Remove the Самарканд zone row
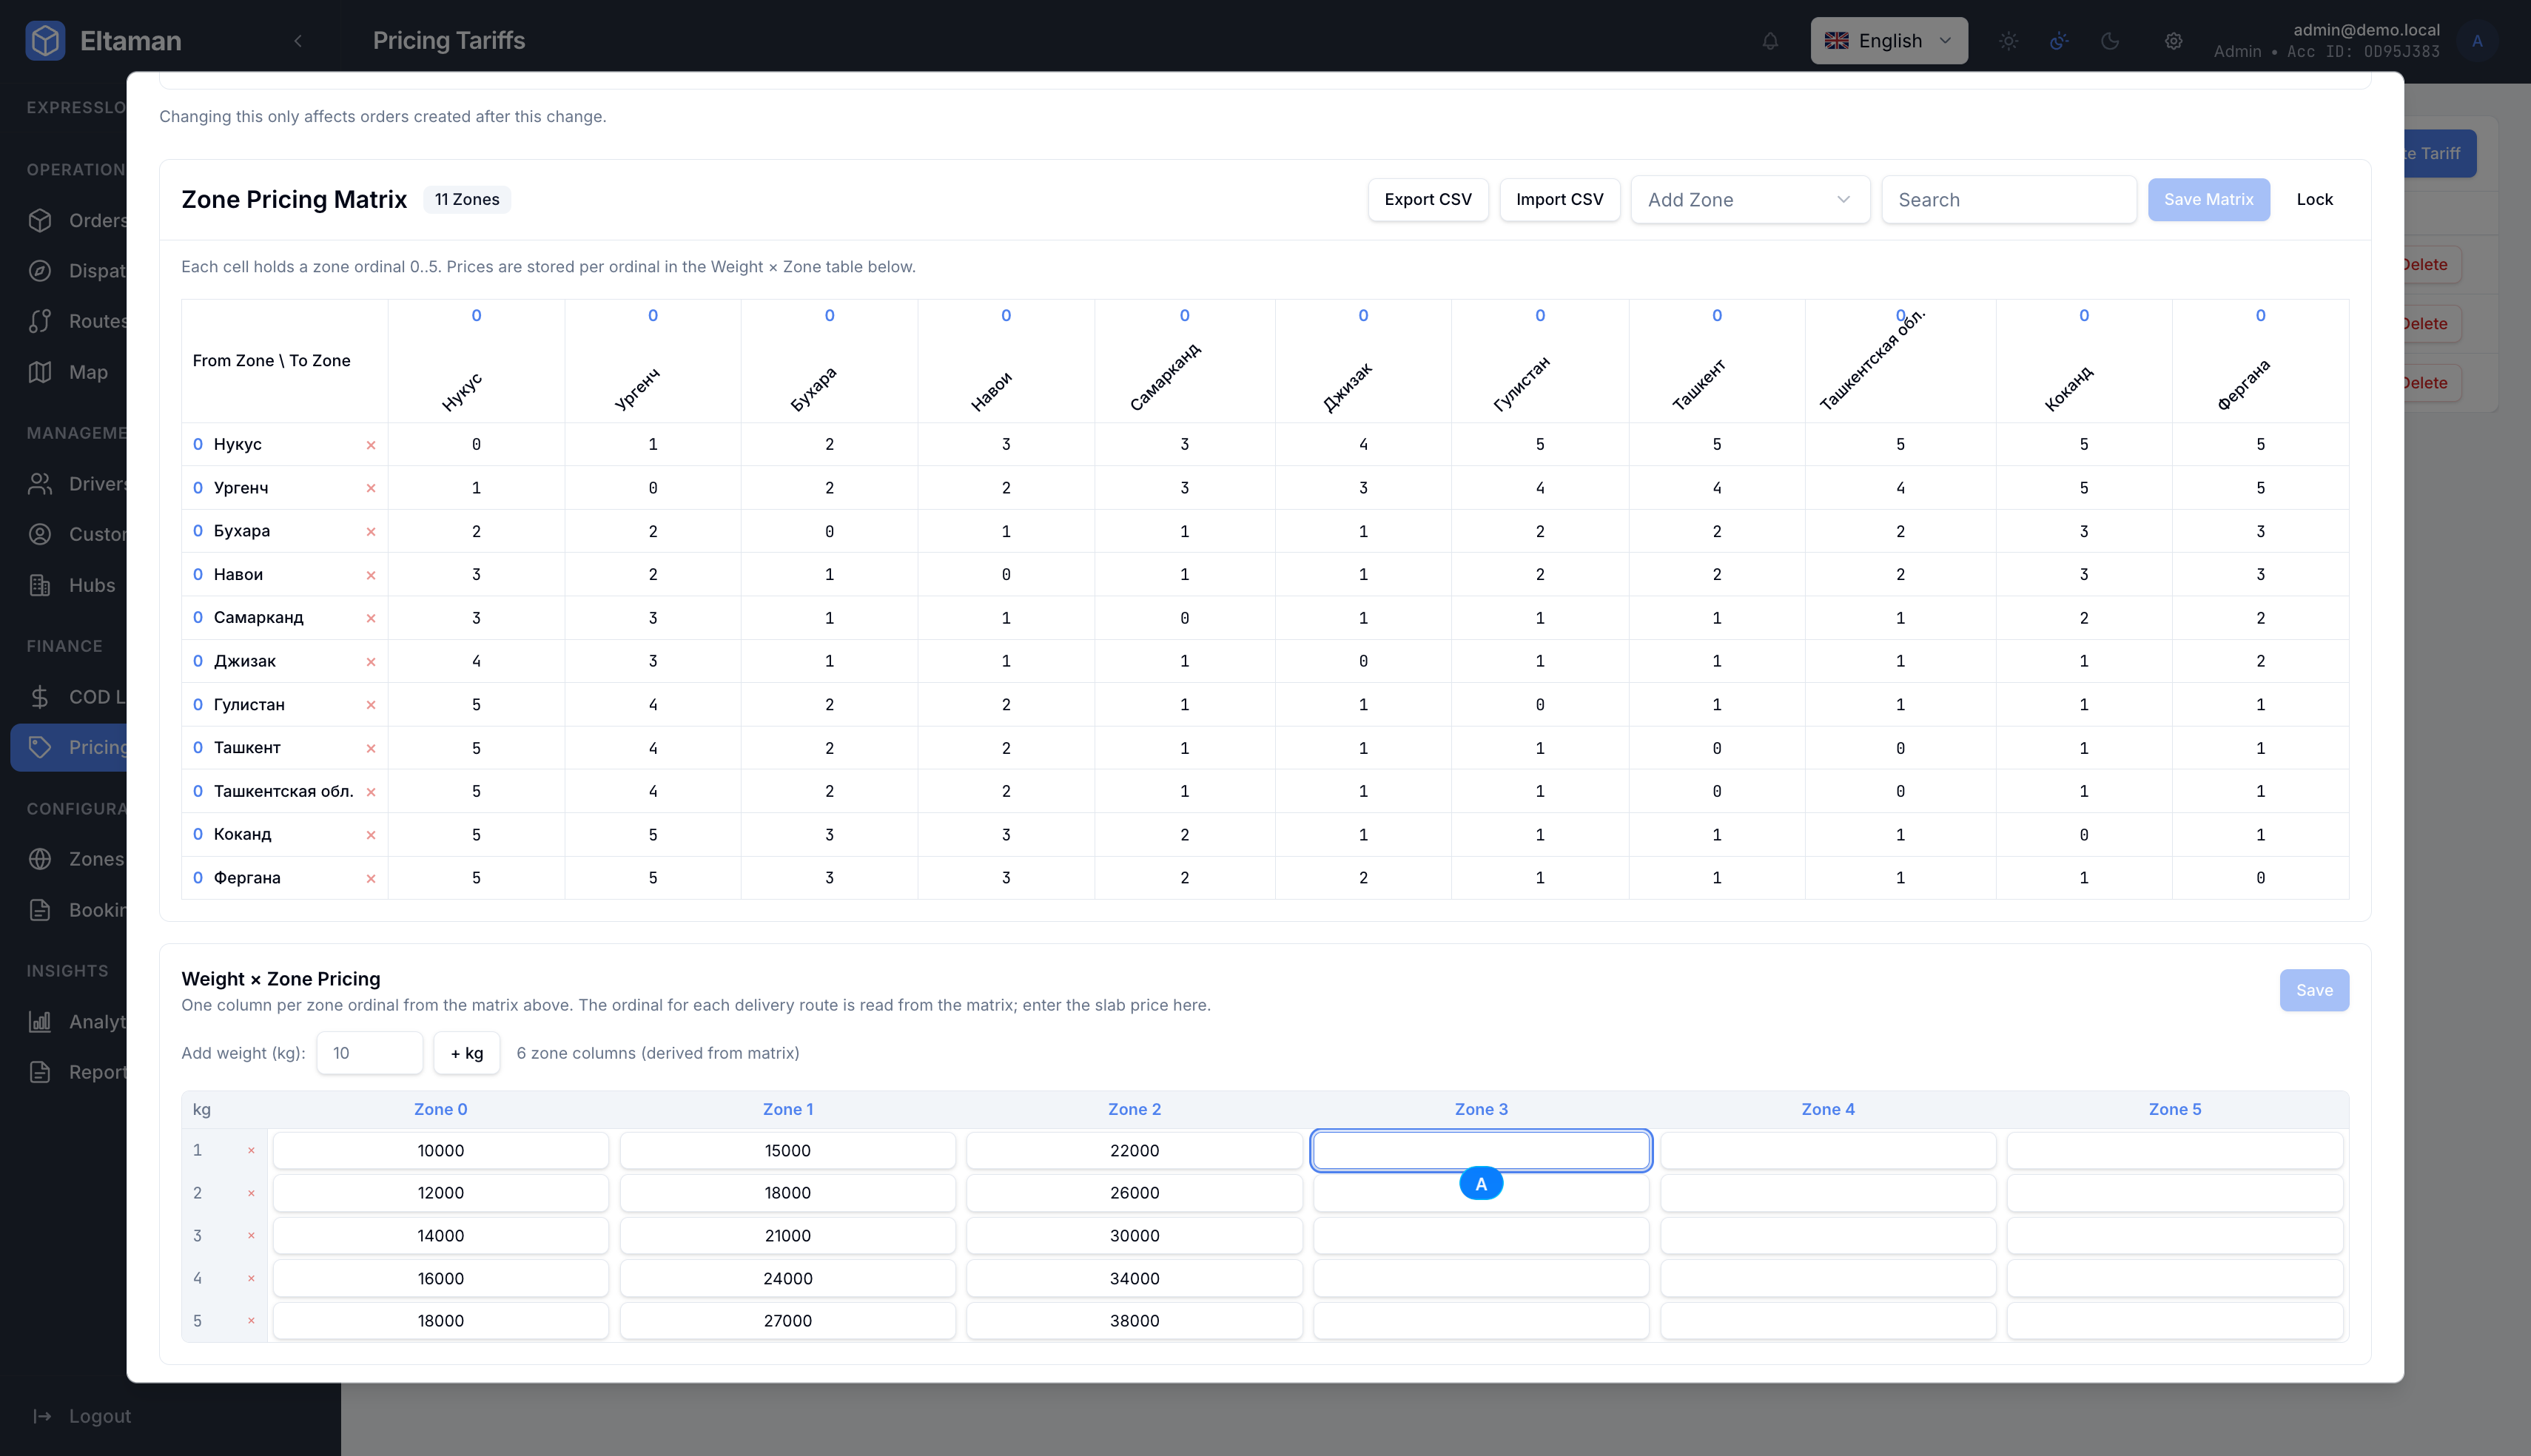 click(x=371, y=618)
